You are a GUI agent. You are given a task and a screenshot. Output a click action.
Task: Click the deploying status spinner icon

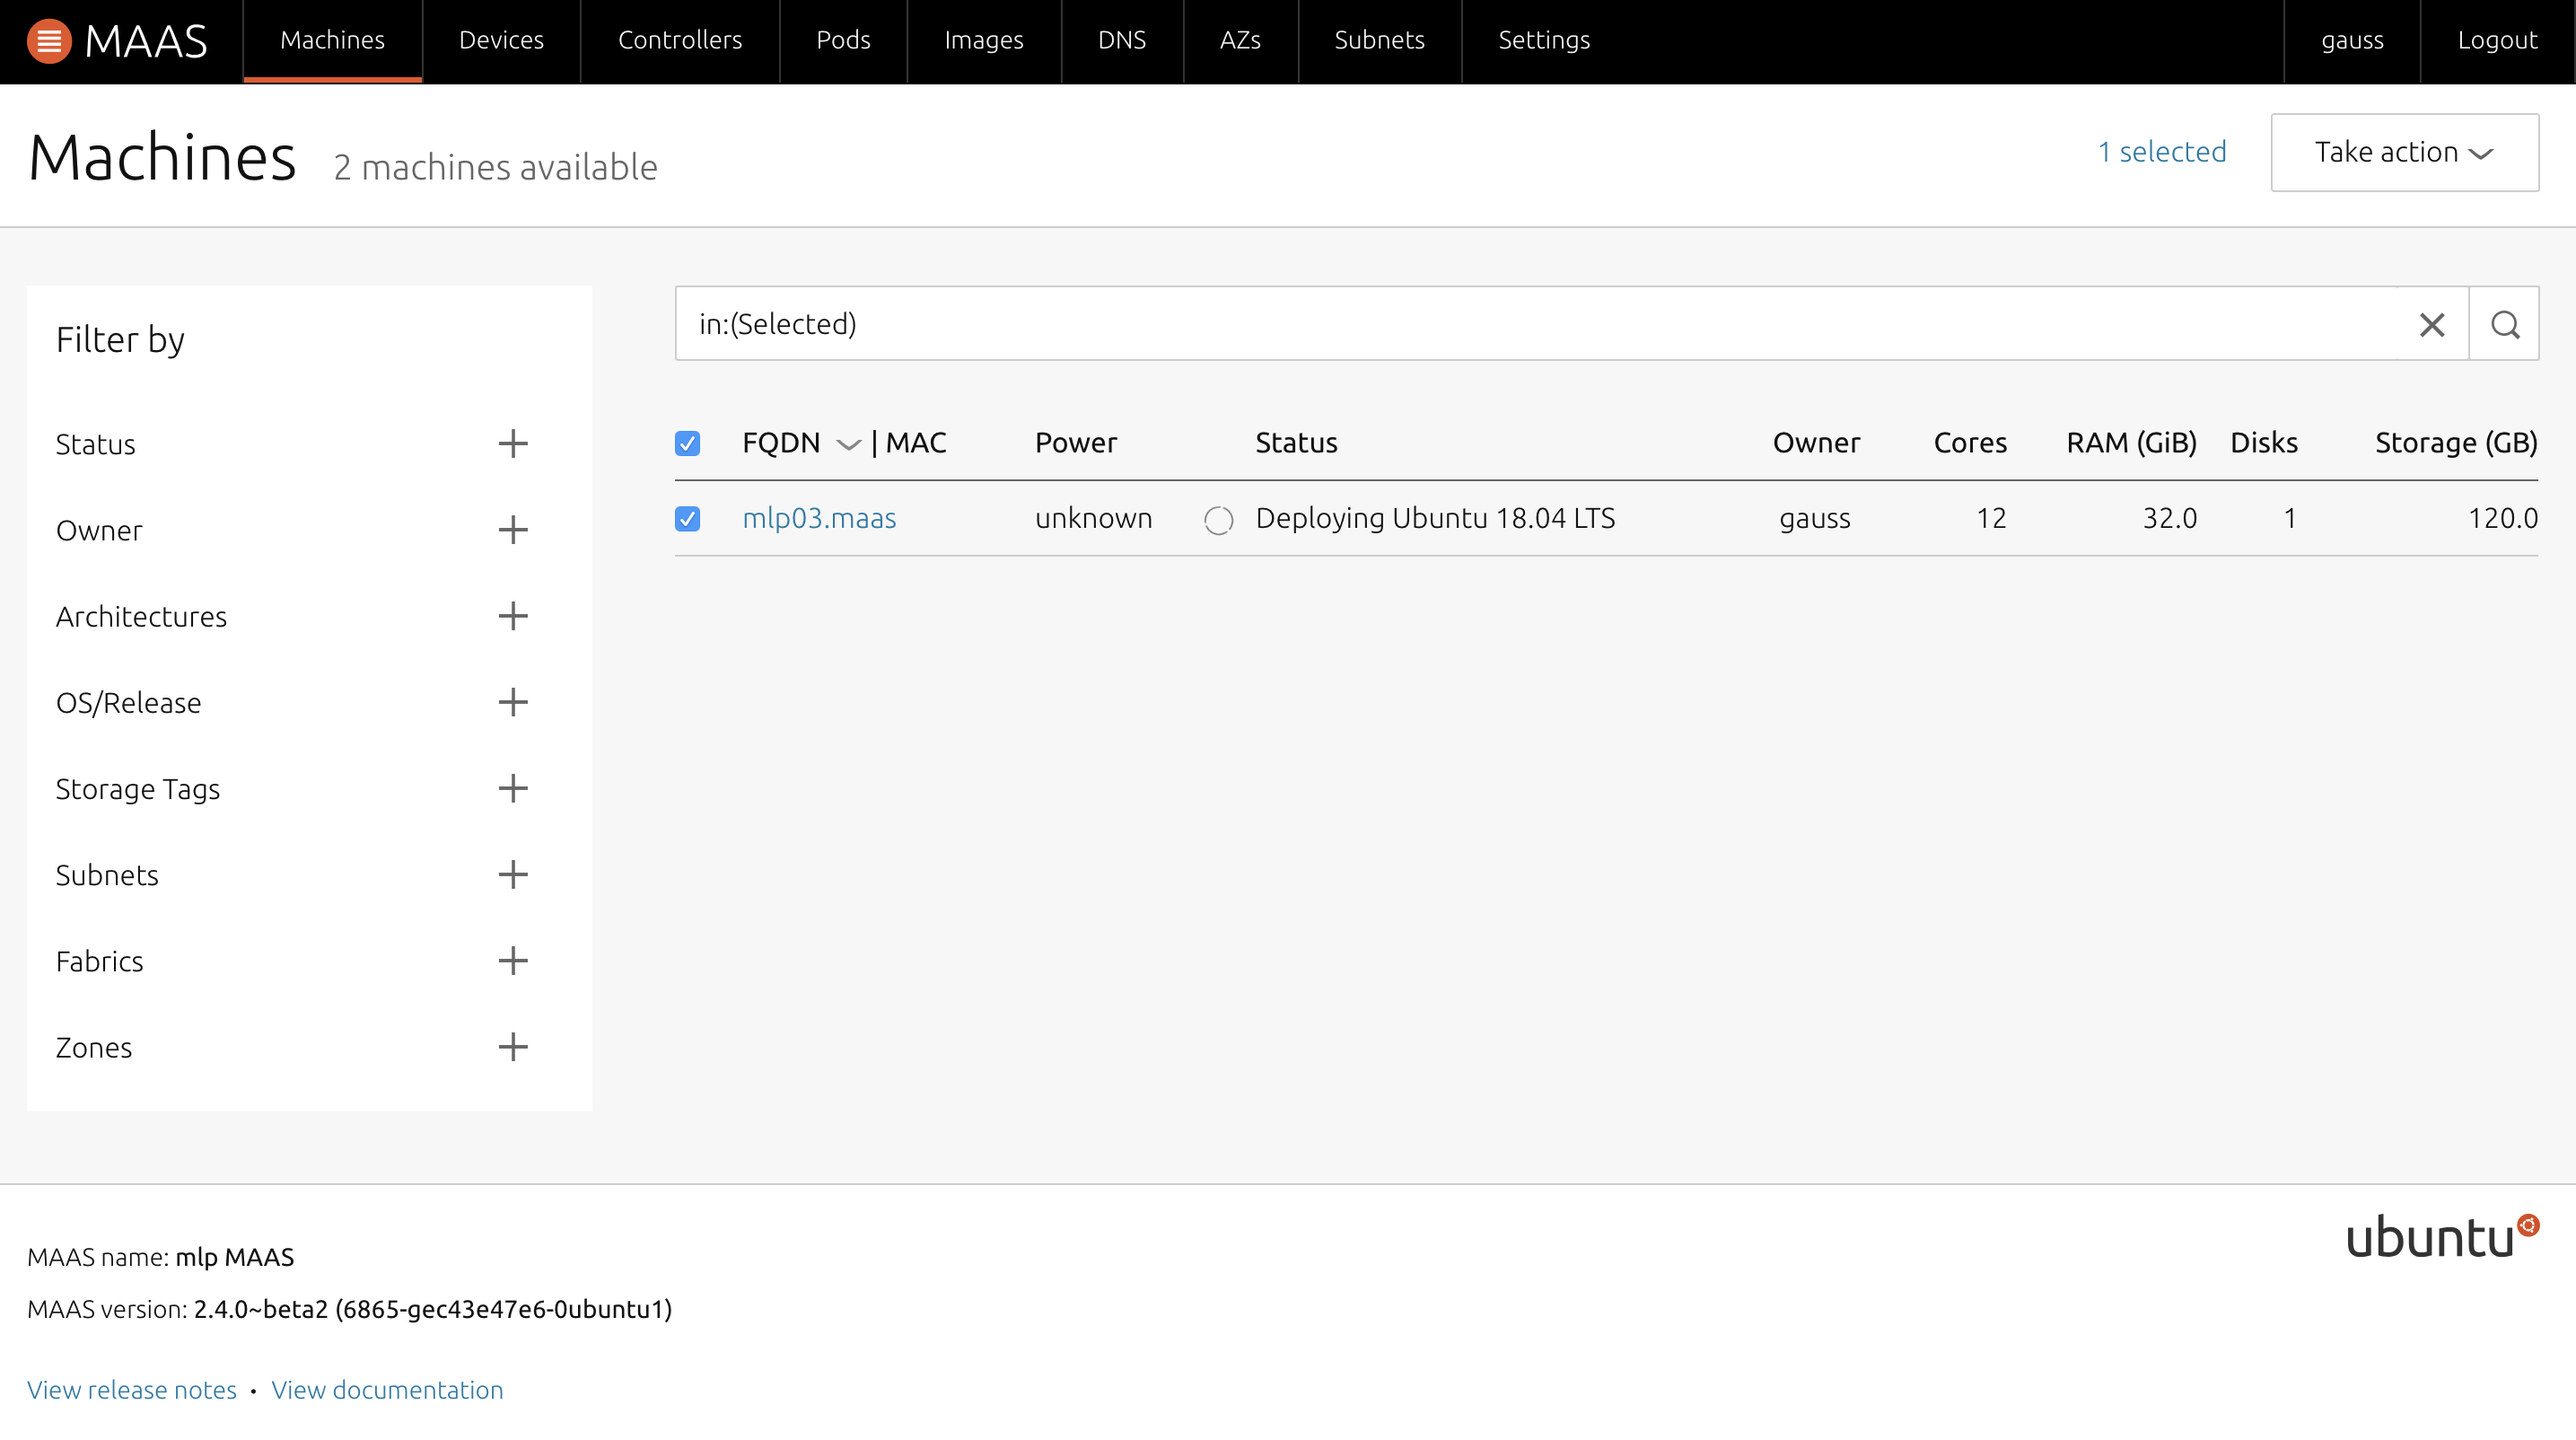click(1218, 519)
